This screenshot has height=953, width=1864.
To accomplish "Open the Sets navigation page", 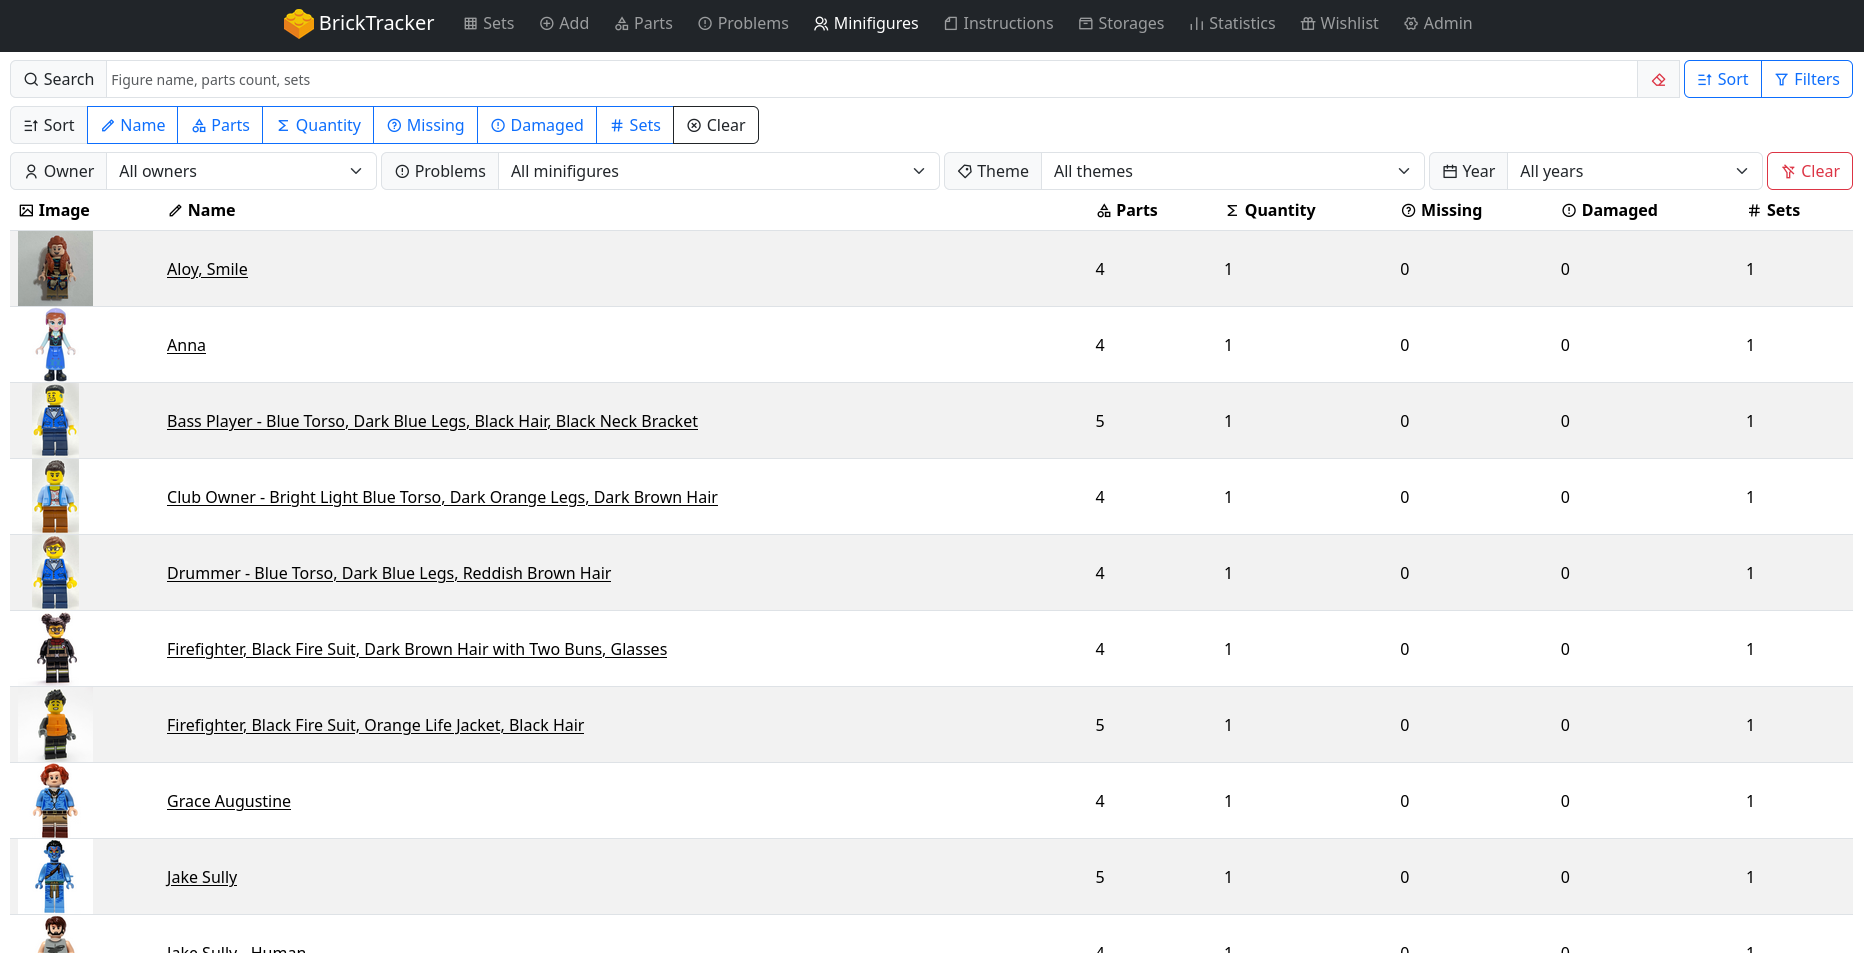I will pyautogui.click(x=488, y=23).
